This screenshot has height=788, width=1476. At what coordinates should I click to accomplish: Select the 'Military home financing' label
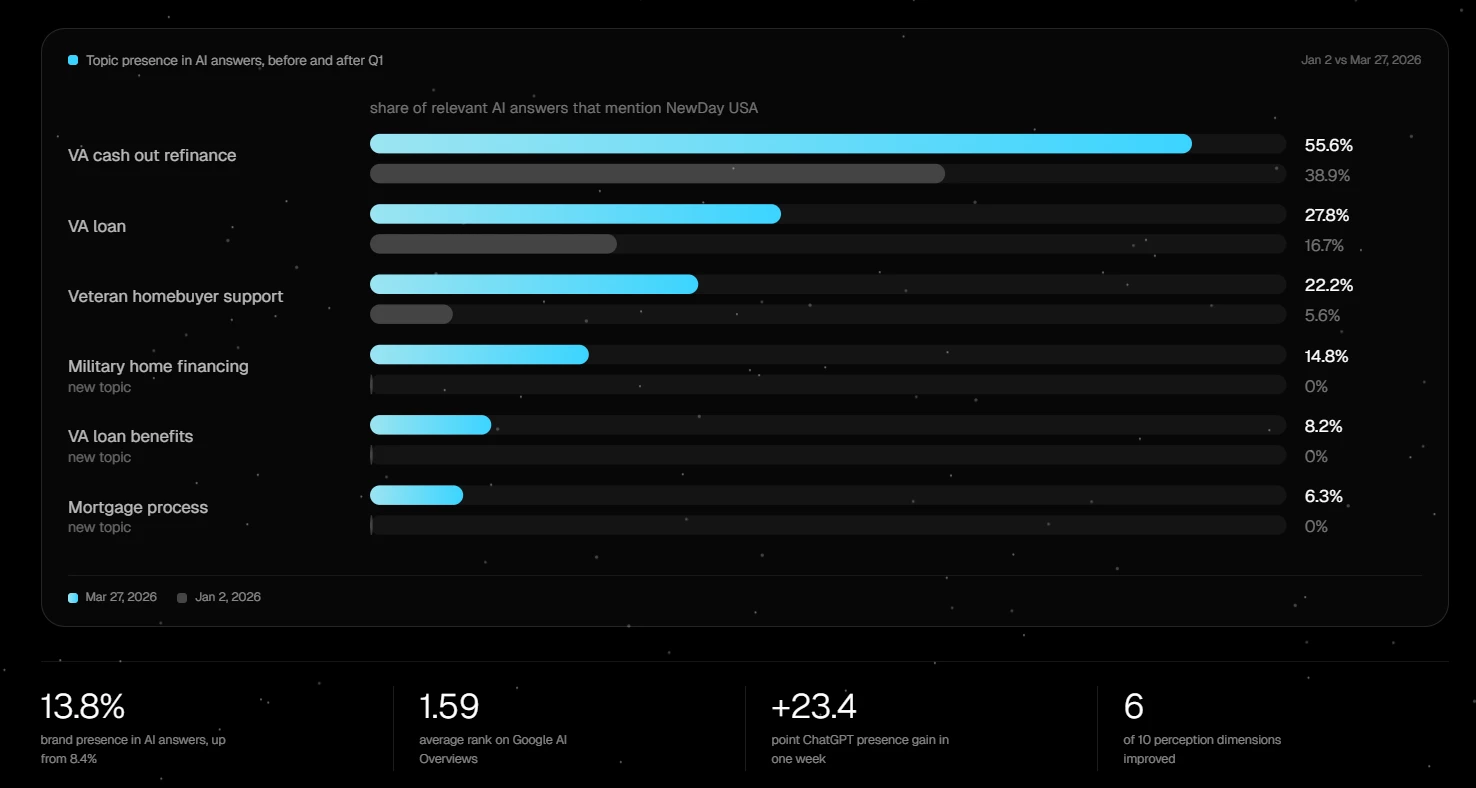click(158, 366)
